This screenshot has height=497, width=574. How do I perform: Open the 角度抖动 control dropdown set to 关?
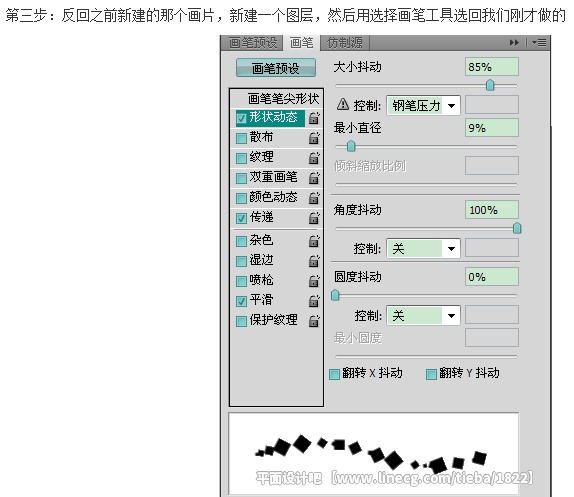point(423,248)
